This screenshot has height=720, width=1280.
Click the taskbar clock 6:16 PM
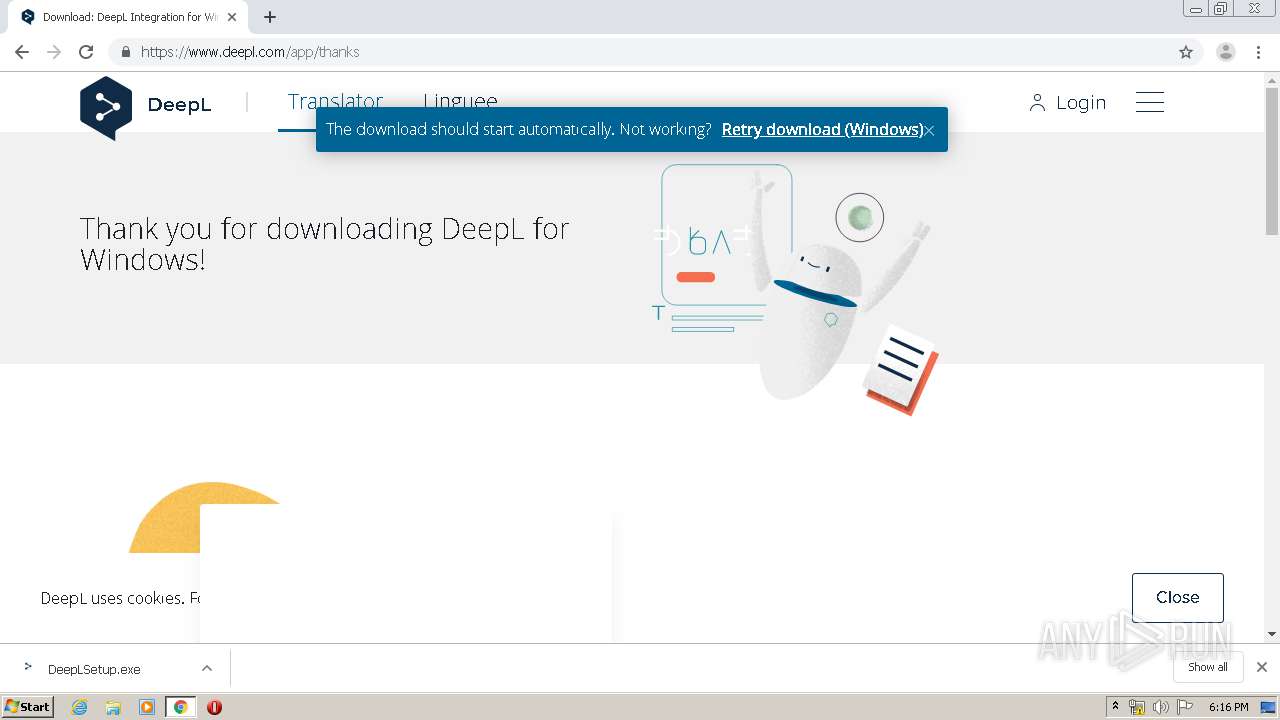(x=1228, y=707)
